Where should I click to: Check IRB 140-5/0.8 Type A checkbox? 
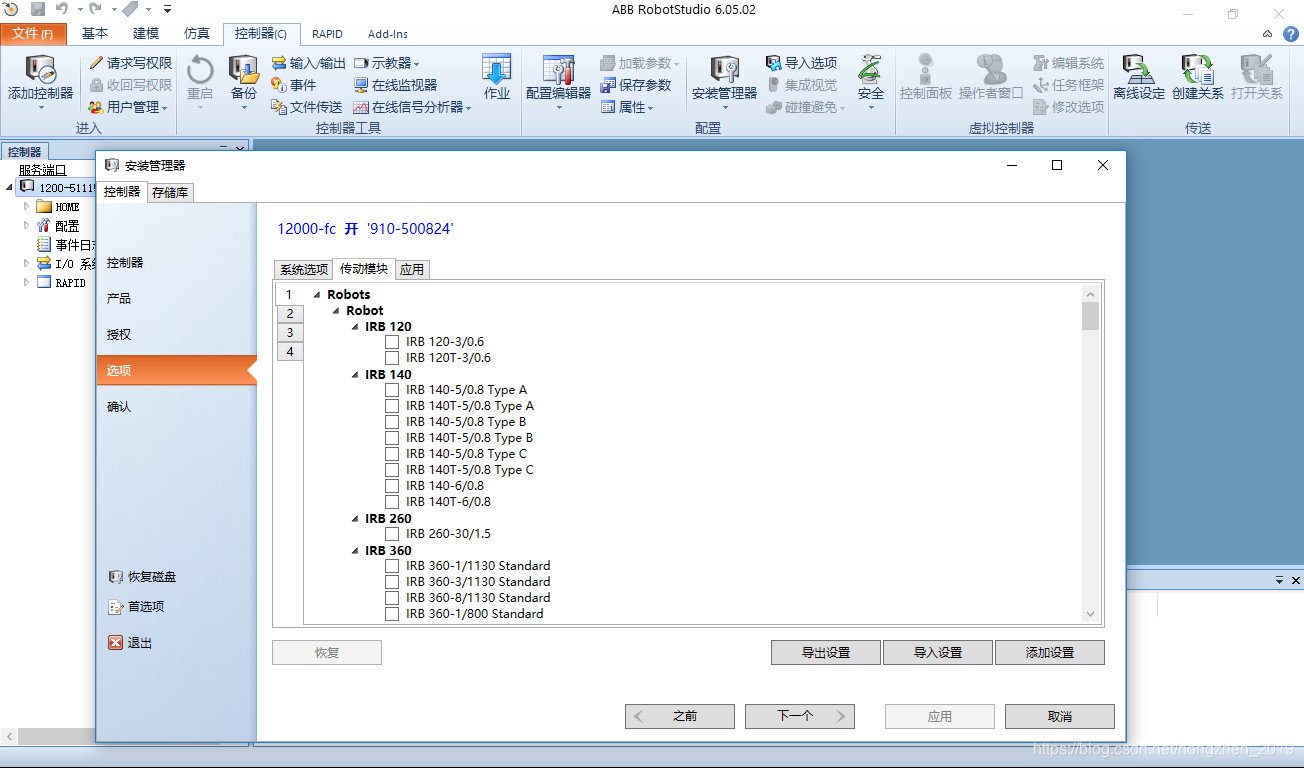click(x=392, y=390)
